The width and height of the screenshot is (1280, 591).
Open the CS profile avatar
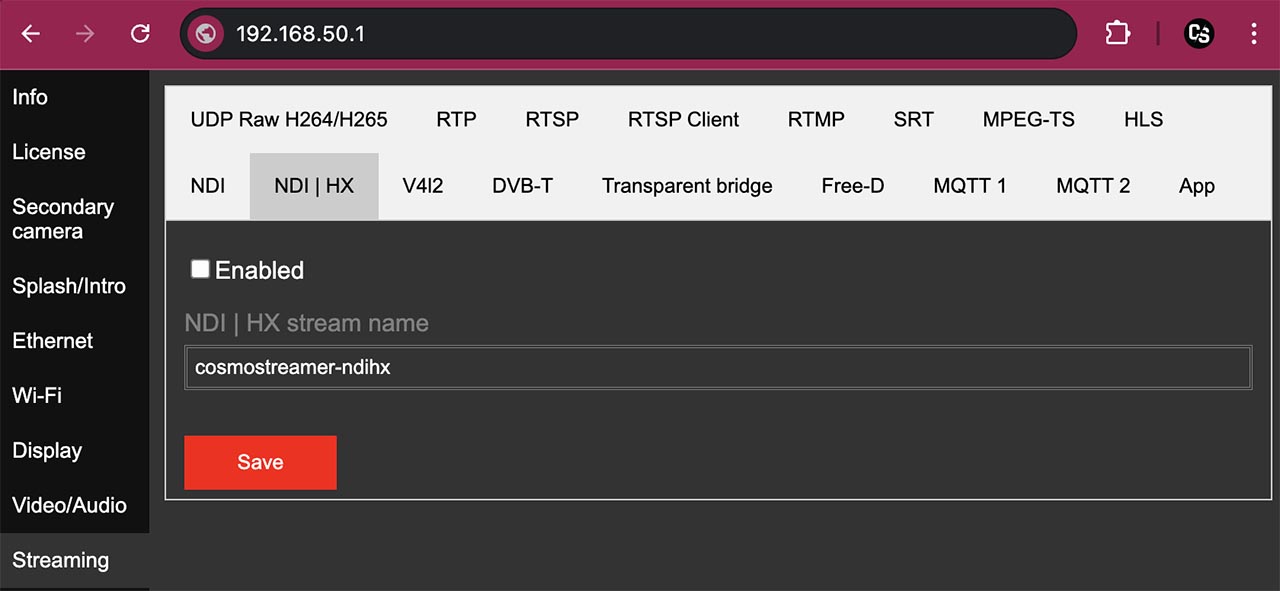(x=1199, y=34)
